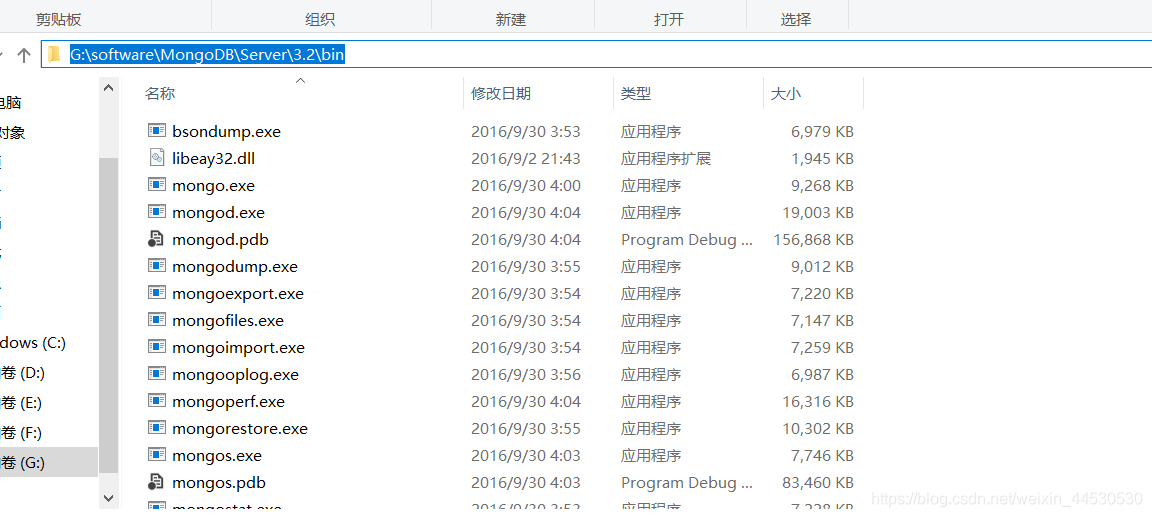Screen dimensions: 1152x517
Task: Select the (D:) drive in sidebar
Action: coord(23,372)
